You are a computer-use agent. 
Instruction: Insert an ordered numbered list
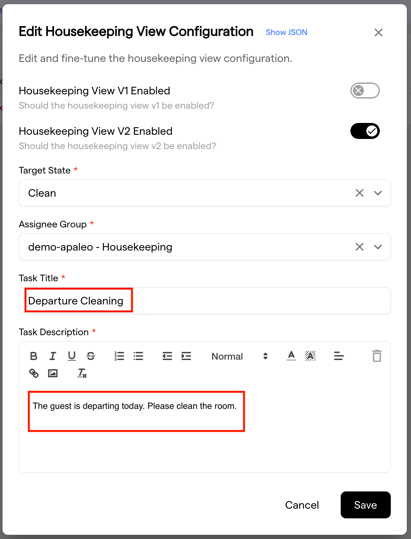119,356
